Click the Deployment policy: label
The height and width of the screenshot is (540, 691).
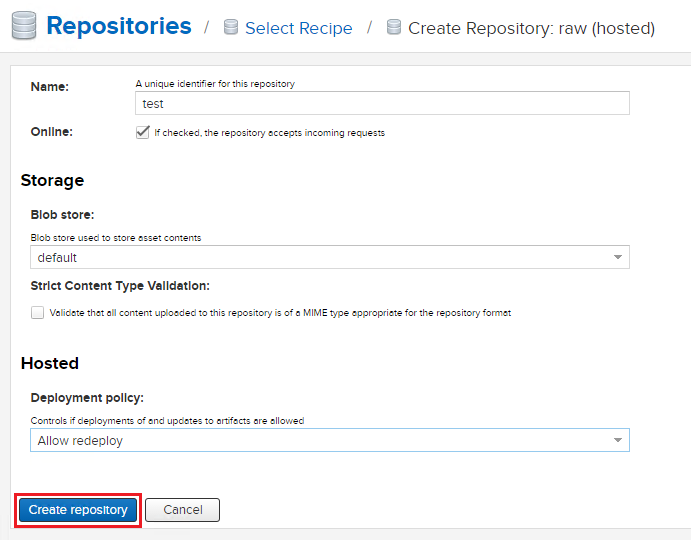(87, 398)
